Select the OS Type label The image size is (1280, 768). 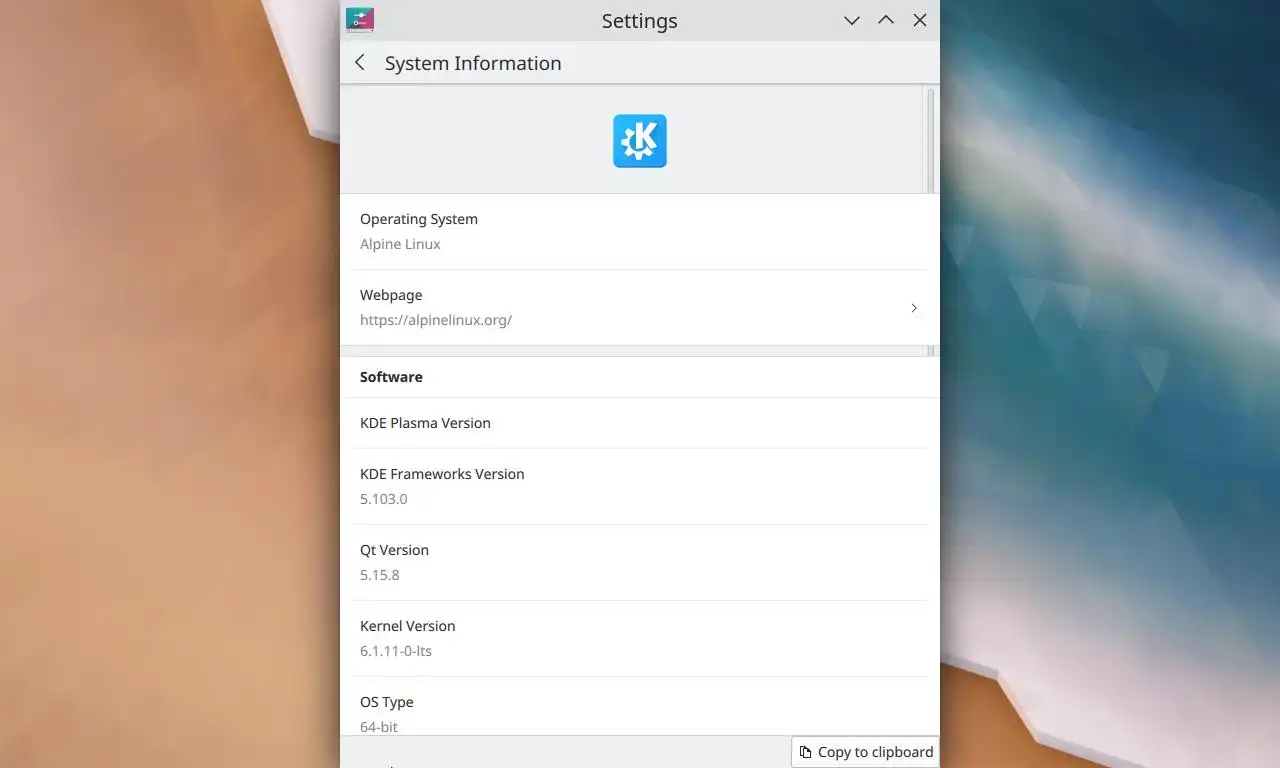(x=387, y=702)
